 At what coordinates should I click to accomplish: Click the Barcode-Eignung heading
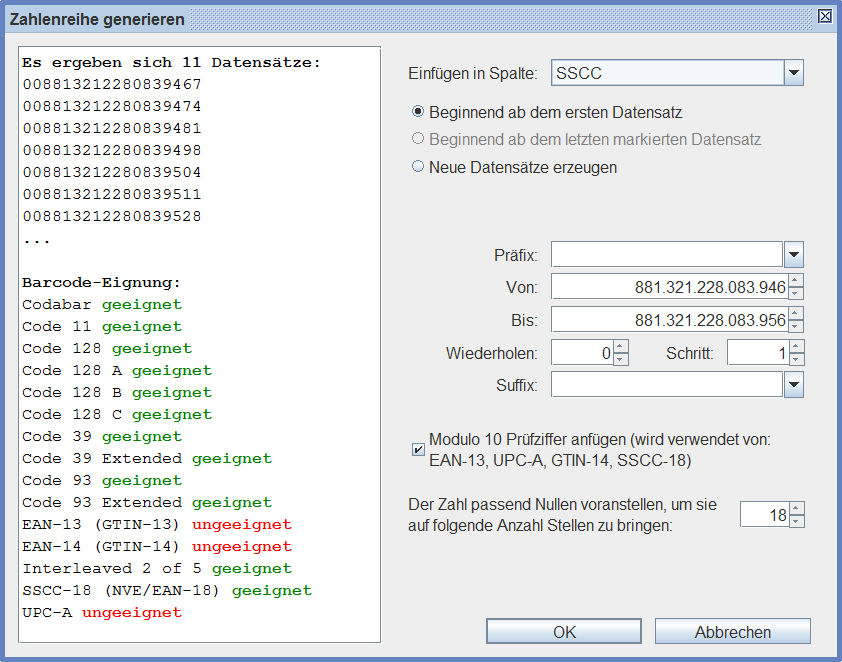pos(101,282)
